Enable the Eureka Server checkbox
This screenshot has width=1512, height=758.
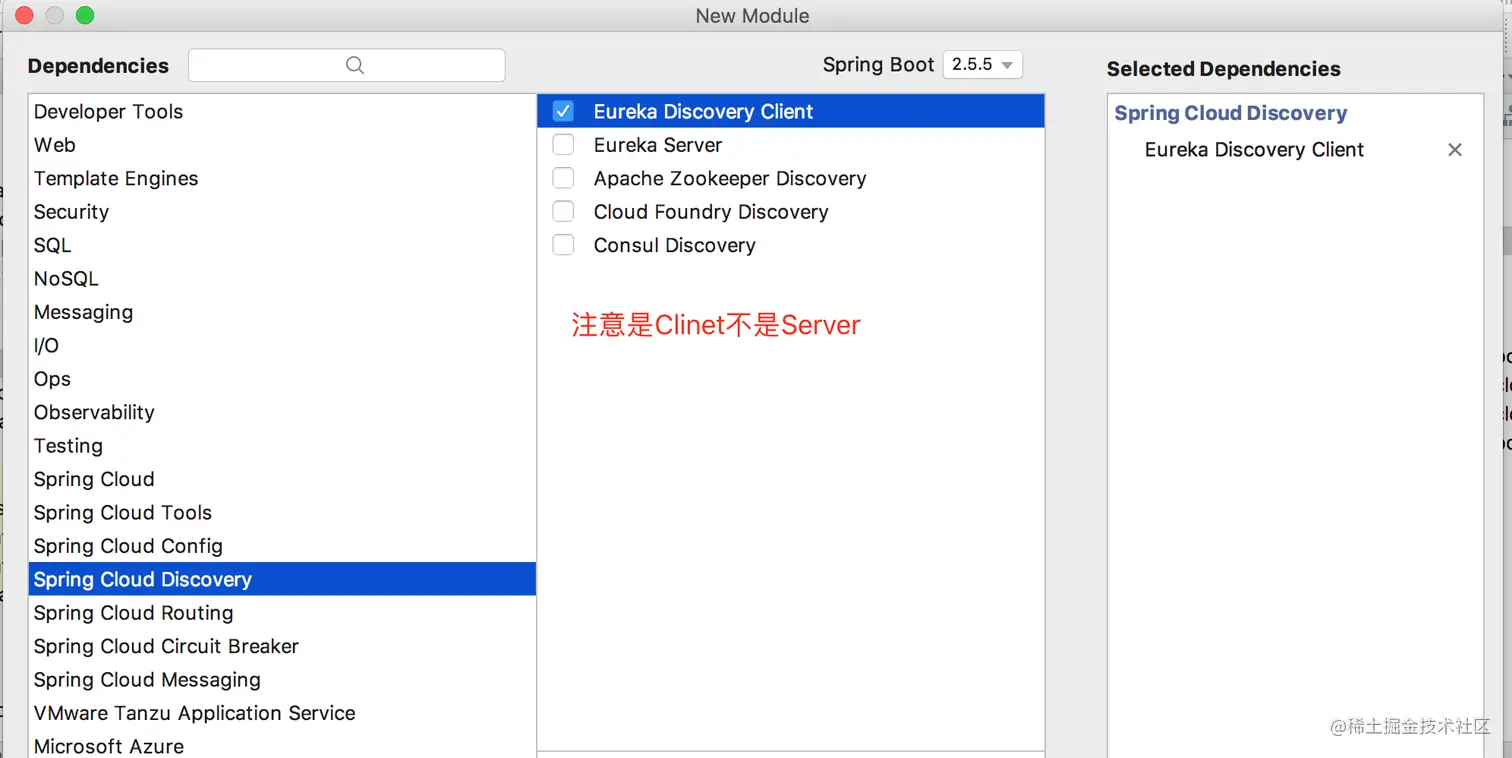click(563, 145)
